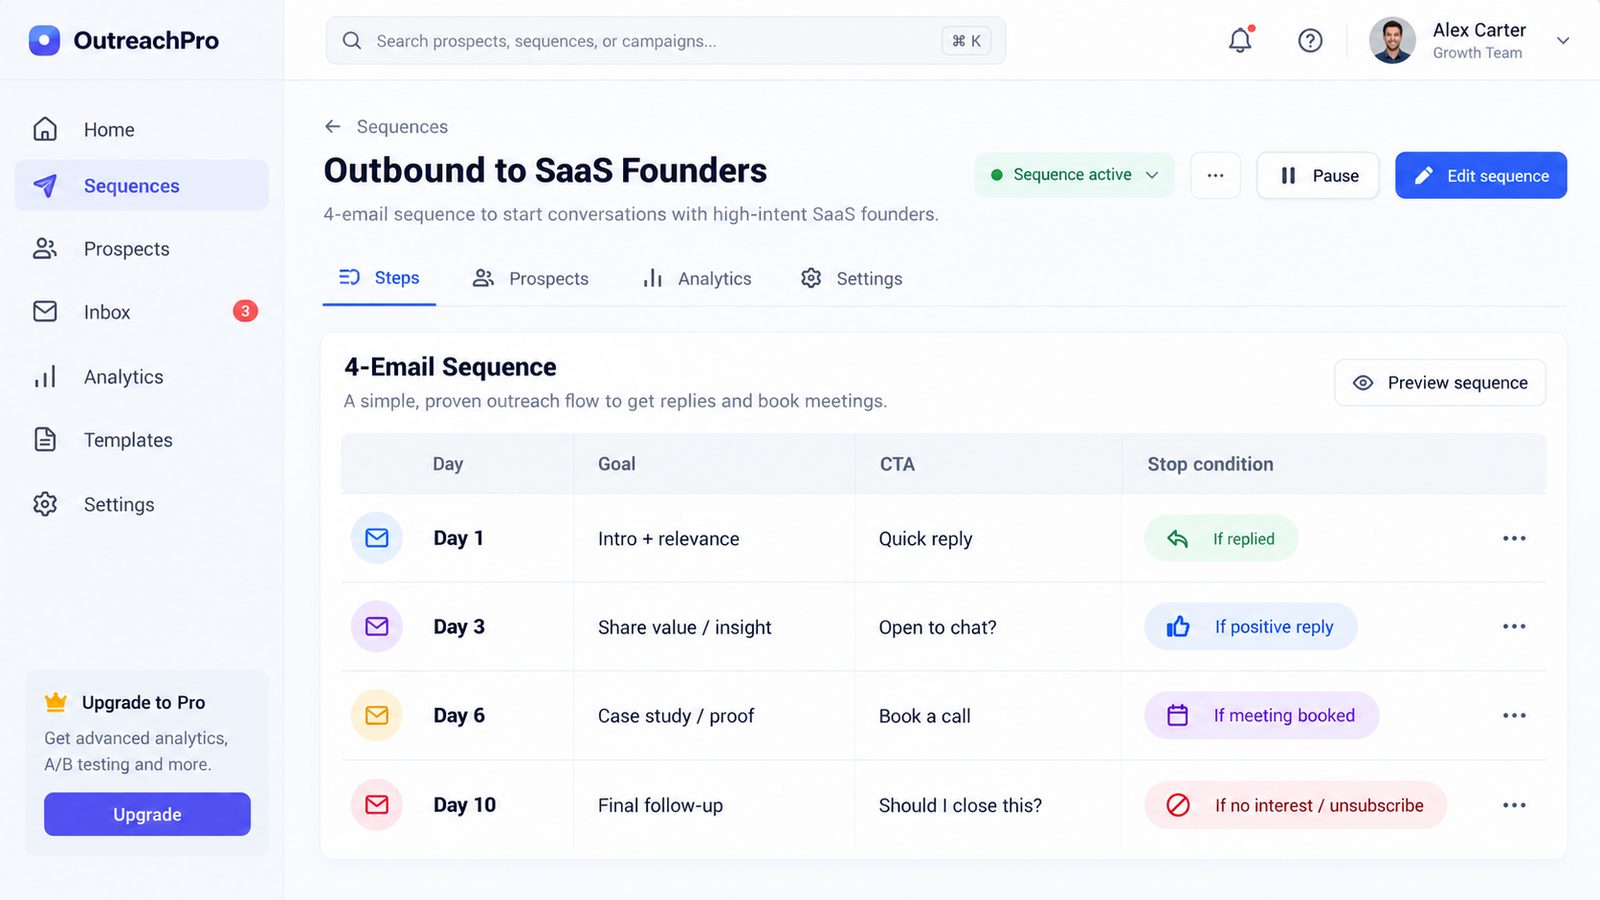Image resolution: width=1600 pixels, height=900 pixels.
Task: Open the header more options button
Action: (x=1216, y=175)
